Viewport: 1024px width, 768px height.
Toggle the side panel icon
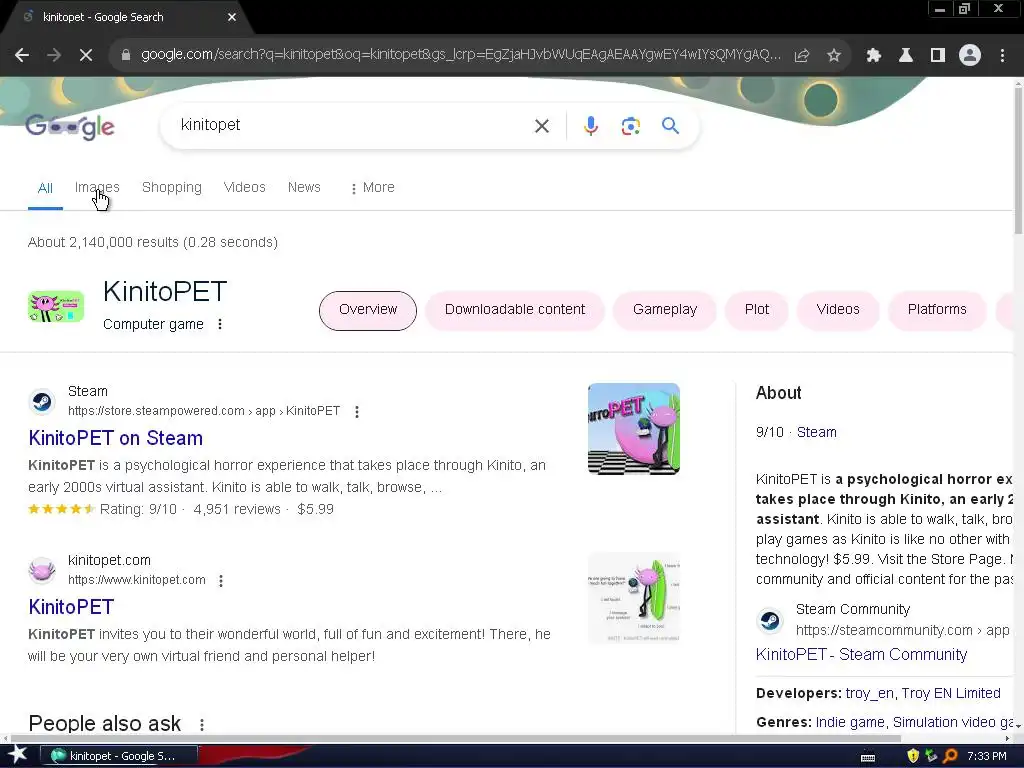938,56
